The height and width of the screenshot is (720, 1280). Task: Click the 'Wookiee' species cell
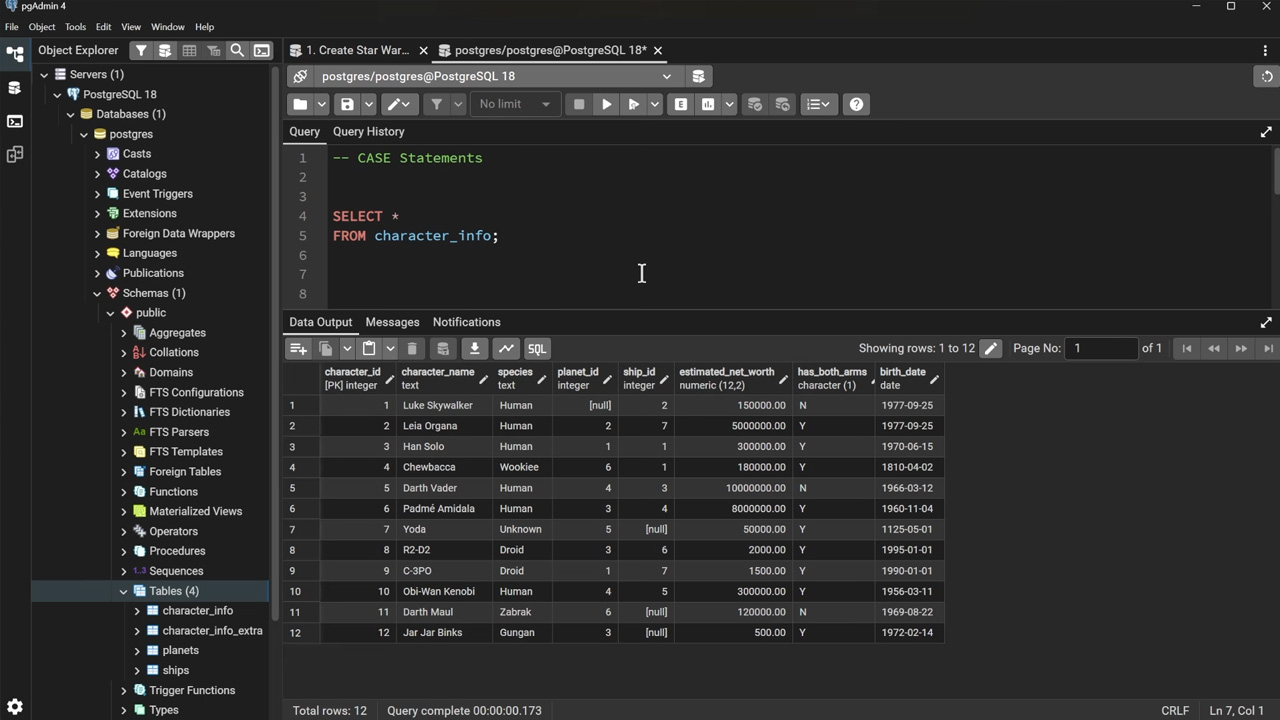click(x=522, y=467)
